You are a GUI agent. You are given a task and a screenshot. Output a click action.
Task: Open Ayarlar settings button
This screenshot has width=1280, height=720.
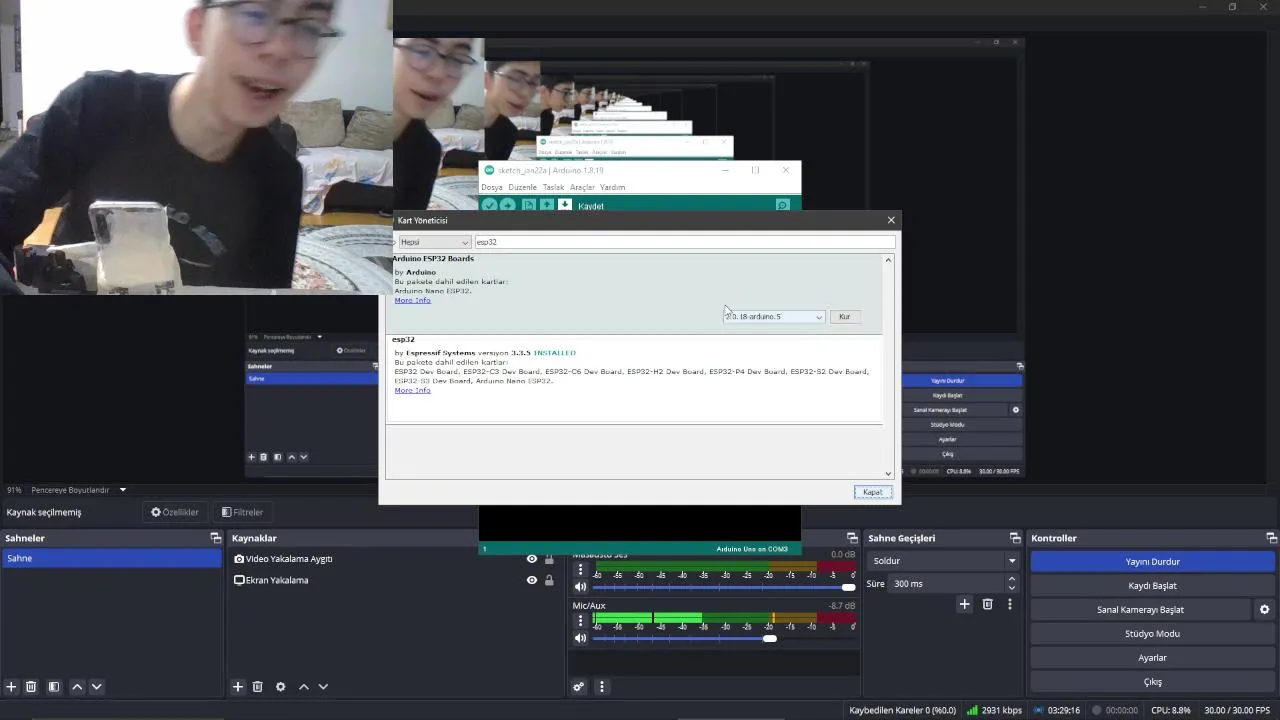click(1153, 658)
